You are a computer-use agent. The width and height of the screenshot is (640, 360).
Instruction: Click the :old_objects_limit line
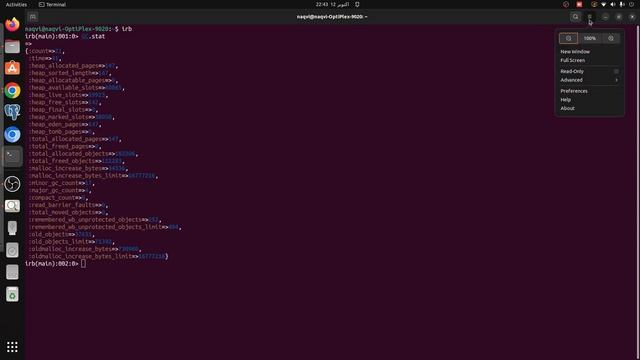[x=71, y=242]
